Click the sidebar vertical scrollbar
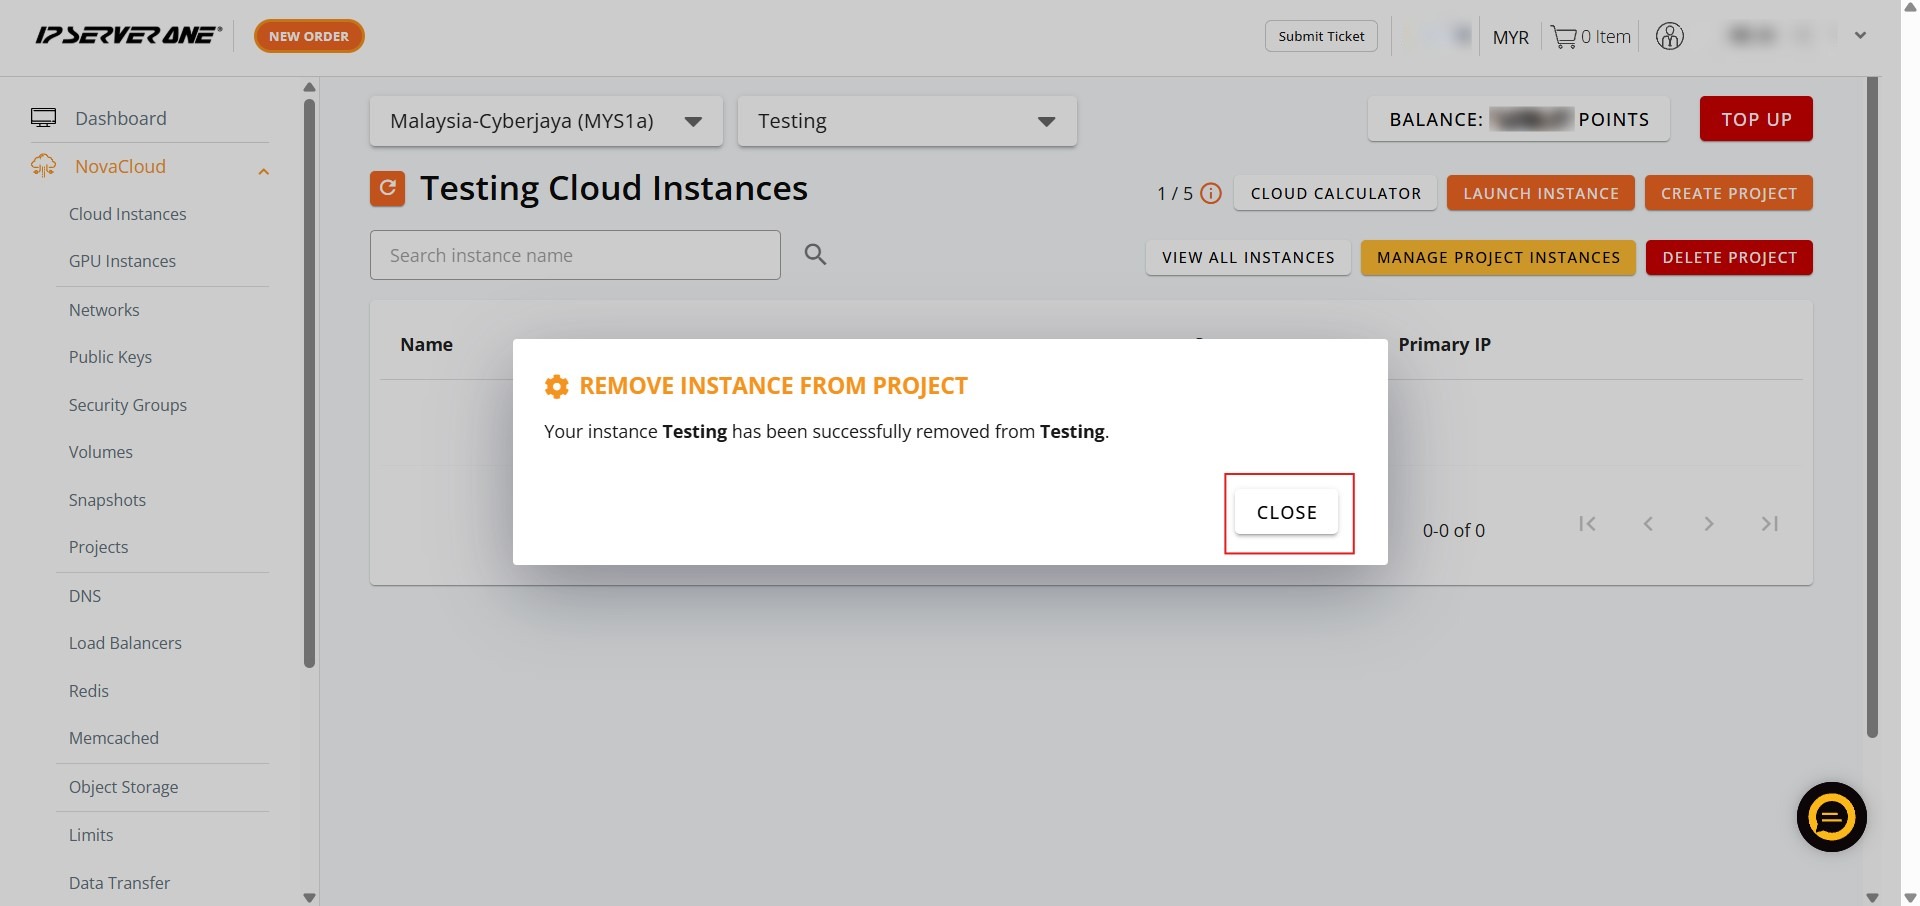The image size is (1920, 906). [309, 380]
